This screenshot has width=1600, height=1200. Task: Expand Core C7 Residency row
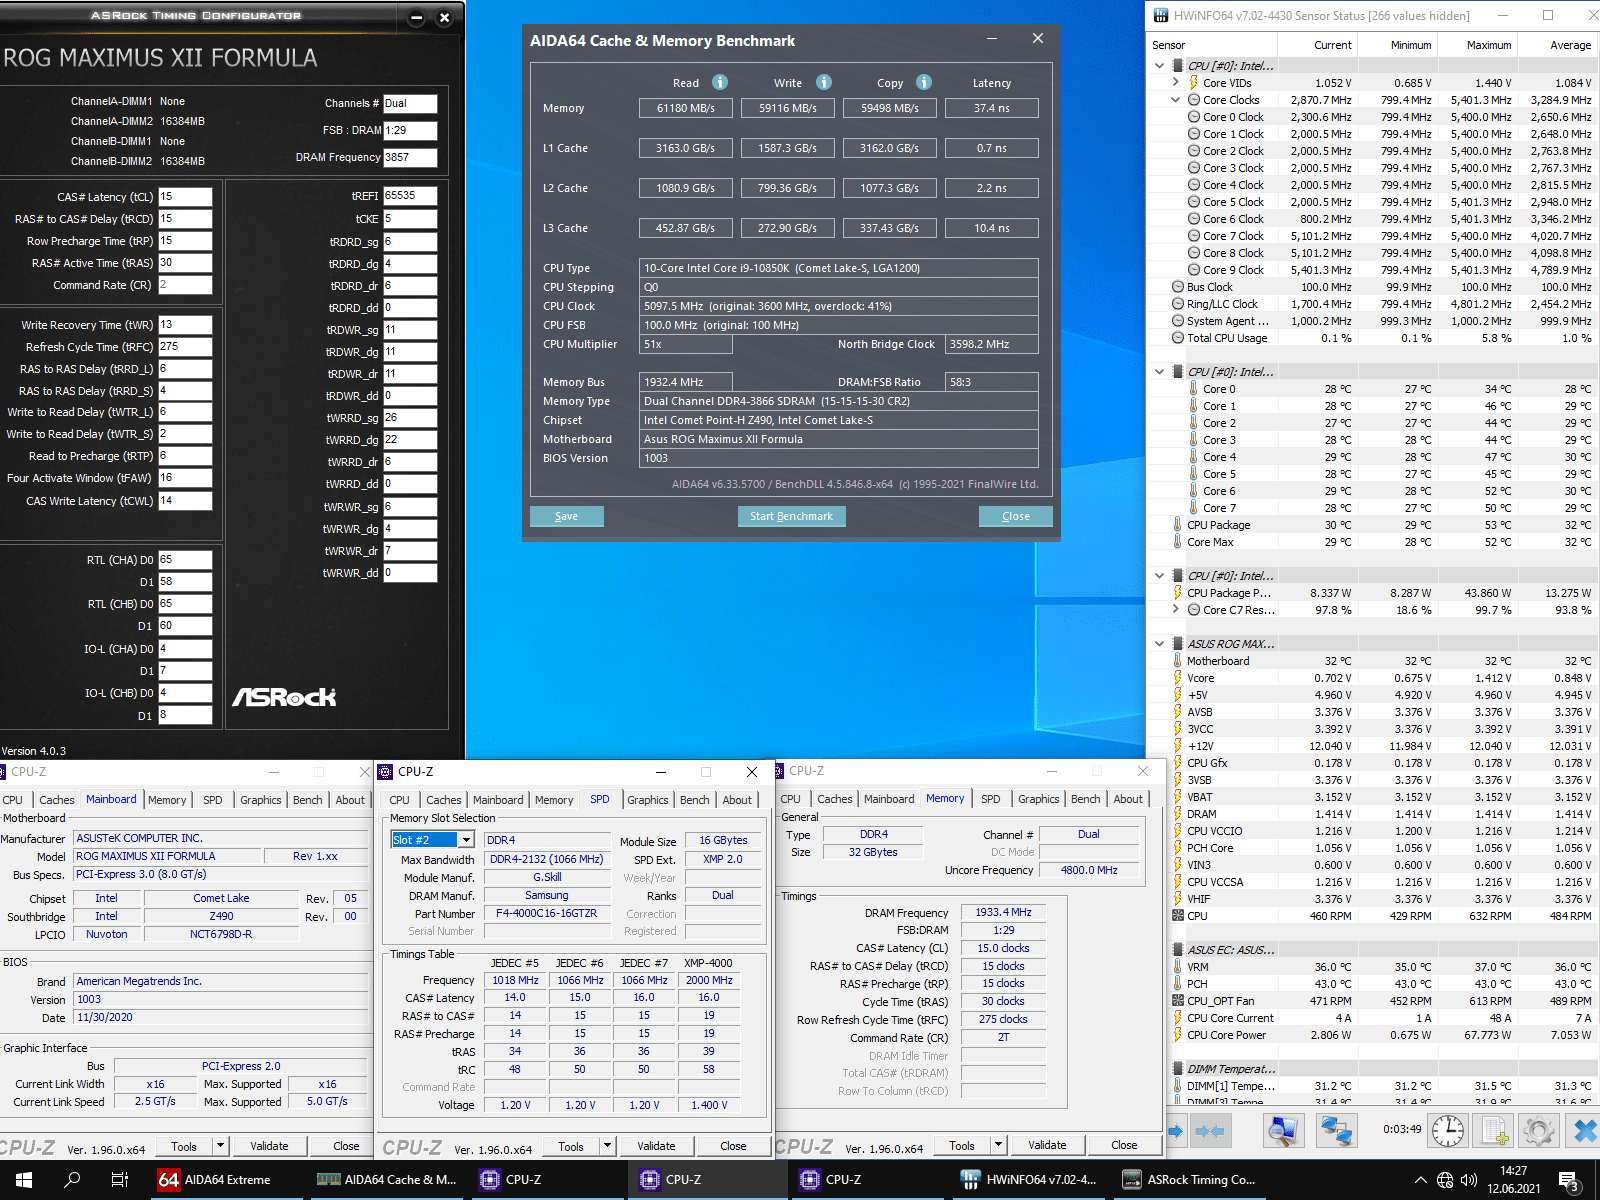(x=1176, y=610)
